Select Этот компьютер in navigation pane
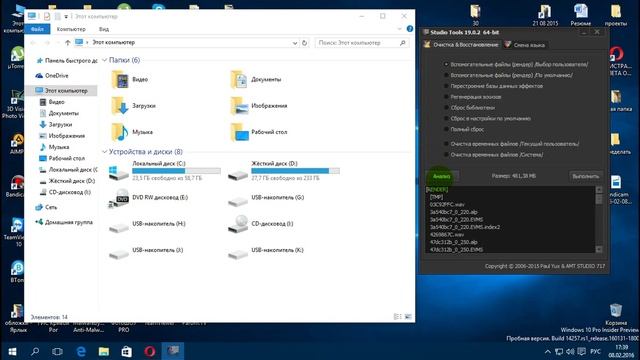 [61, 91]
